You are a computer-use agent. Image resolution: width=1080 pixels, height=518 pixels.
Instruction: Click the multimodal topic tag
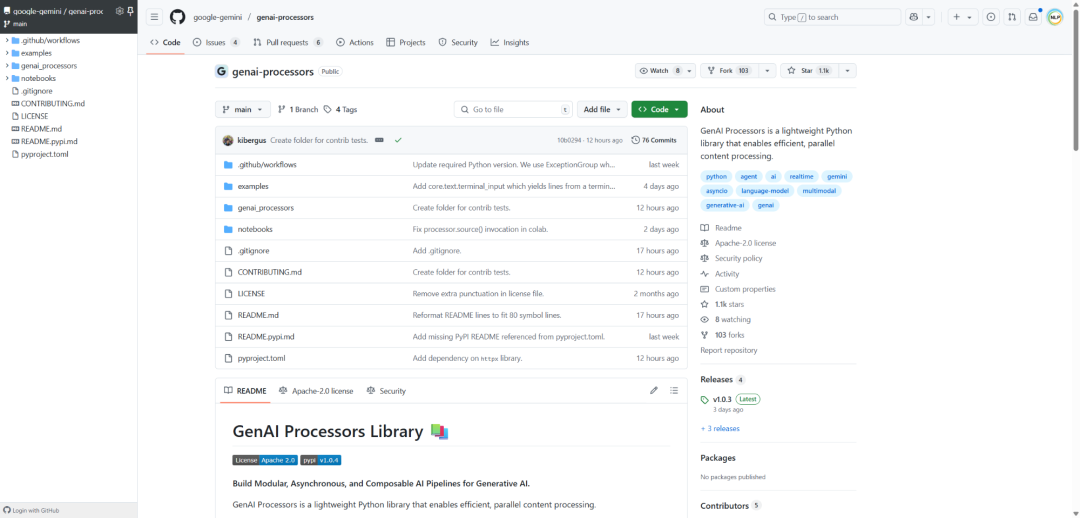pos(820,191)
